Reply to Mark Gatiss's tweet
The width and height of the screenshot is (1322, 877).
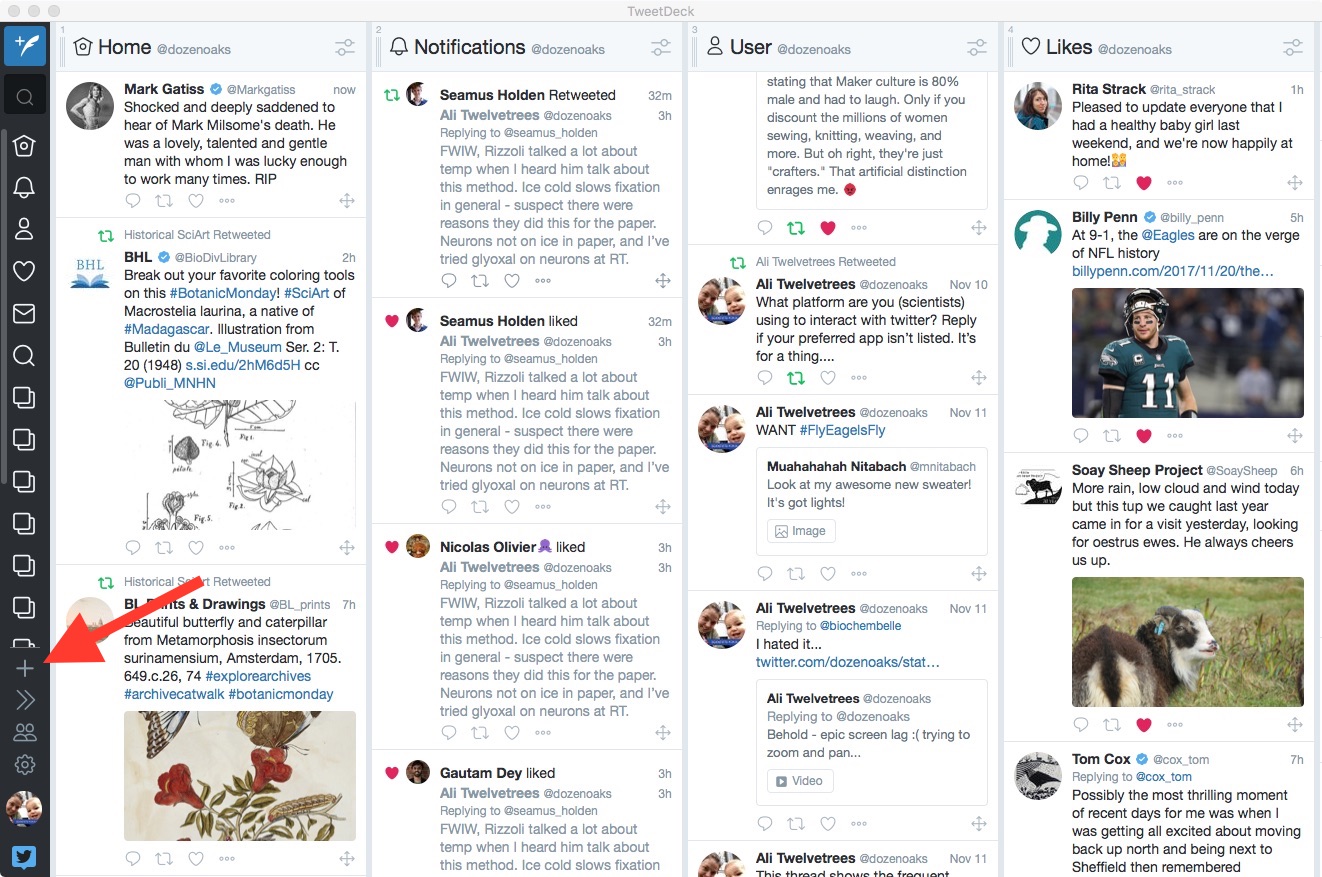pos(133,201)
